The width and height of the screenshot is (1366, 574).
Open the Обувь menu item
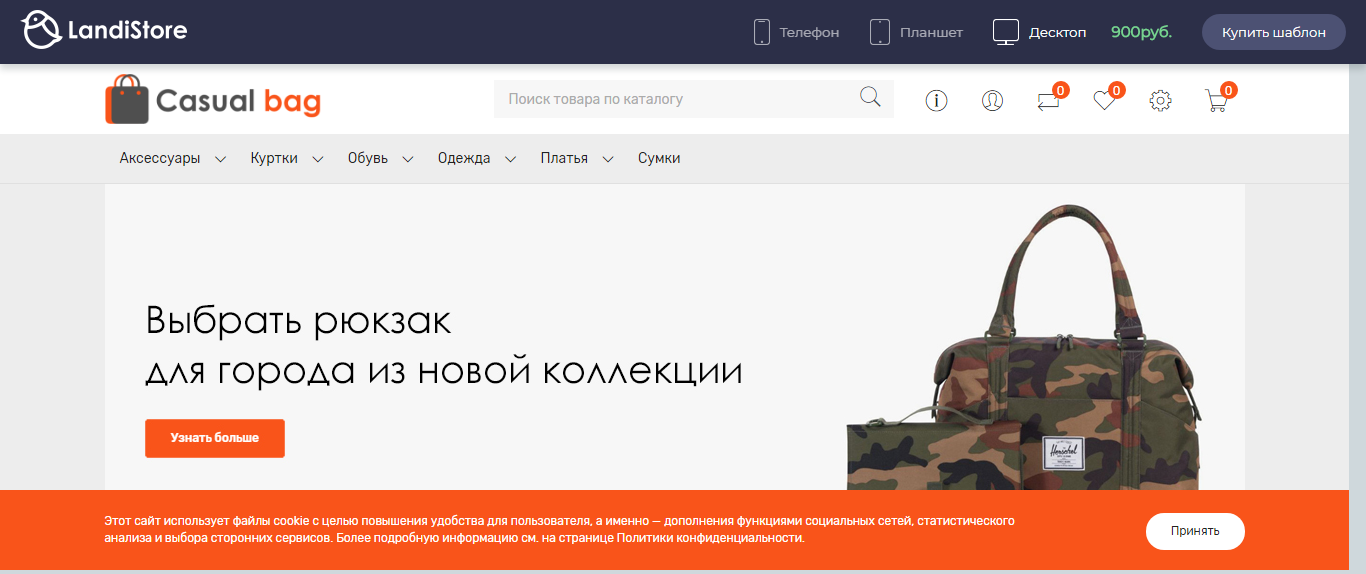click(368, 158)
